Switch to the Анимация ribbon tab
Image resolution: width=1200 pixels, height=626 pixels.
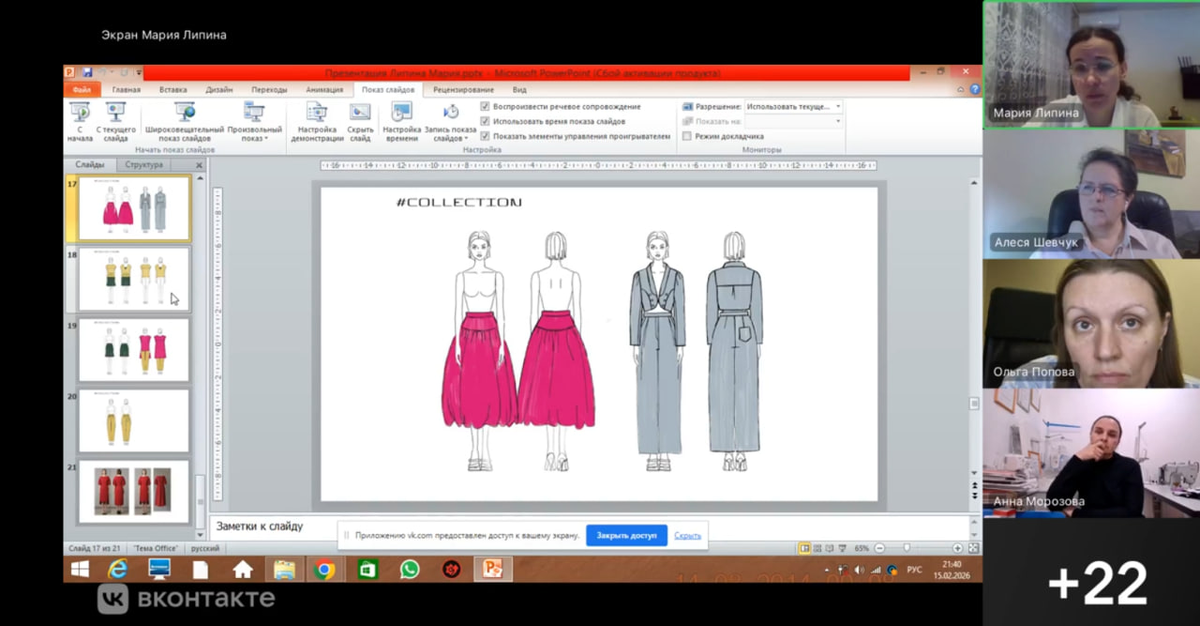click(x=324, y=89)
